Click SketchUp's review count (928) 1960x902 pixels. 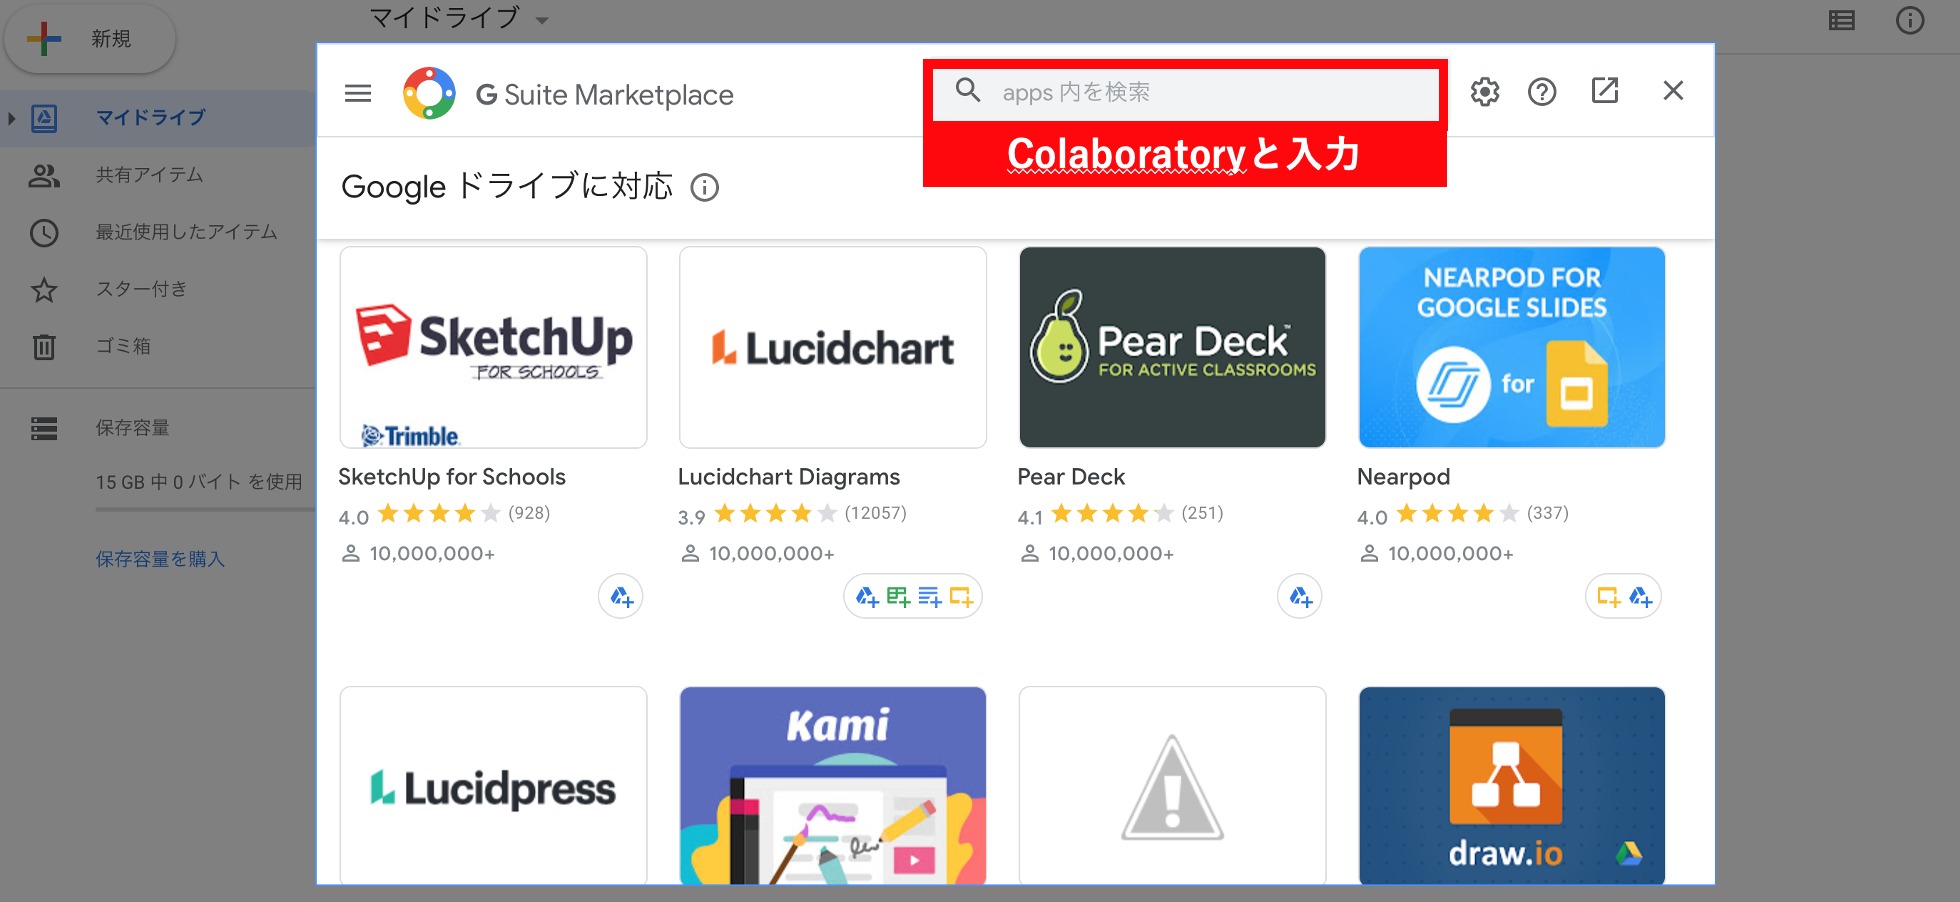point(529,513)
